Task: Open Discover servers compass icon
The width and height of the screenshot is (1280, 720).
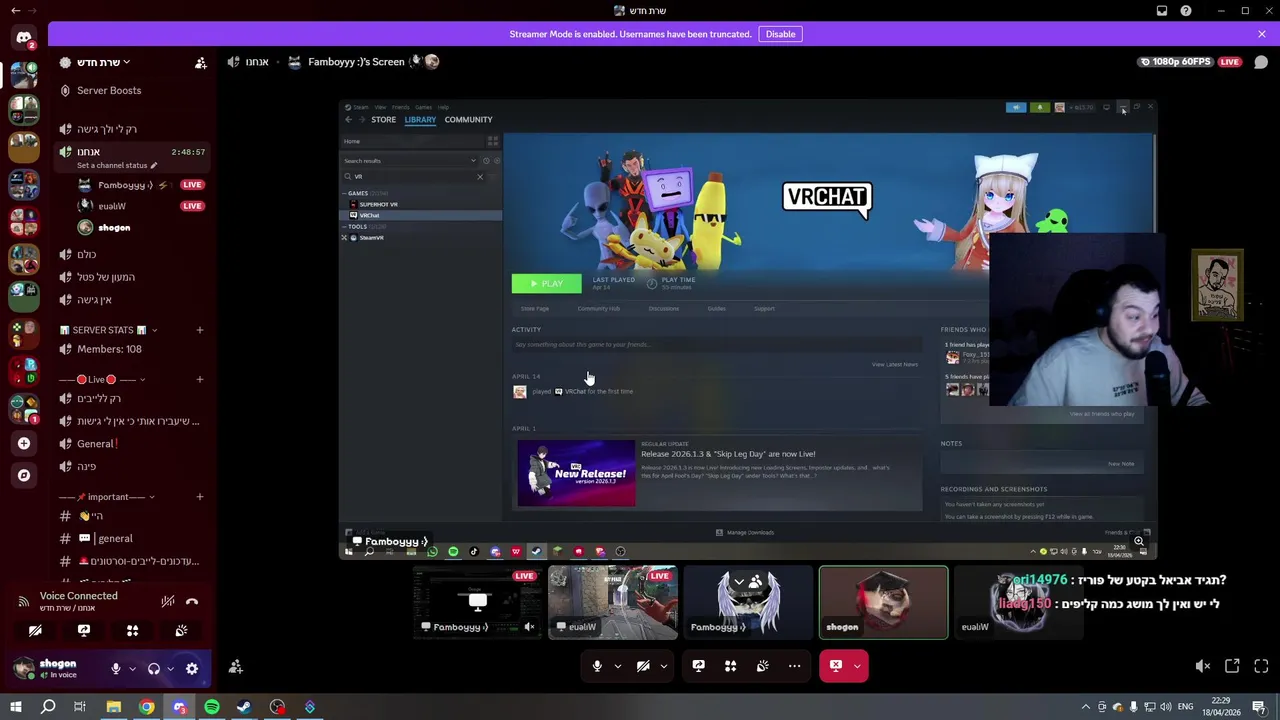Action: pos(24,475)
